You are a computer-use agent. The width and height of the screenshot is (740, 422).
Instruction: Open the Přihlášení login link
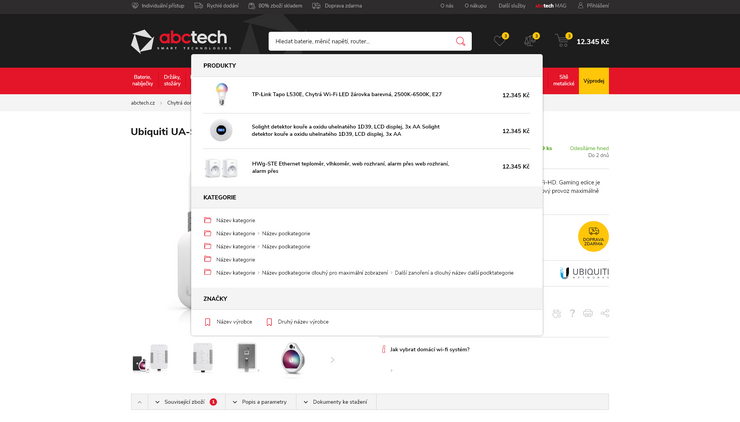(x=597, y=6)
